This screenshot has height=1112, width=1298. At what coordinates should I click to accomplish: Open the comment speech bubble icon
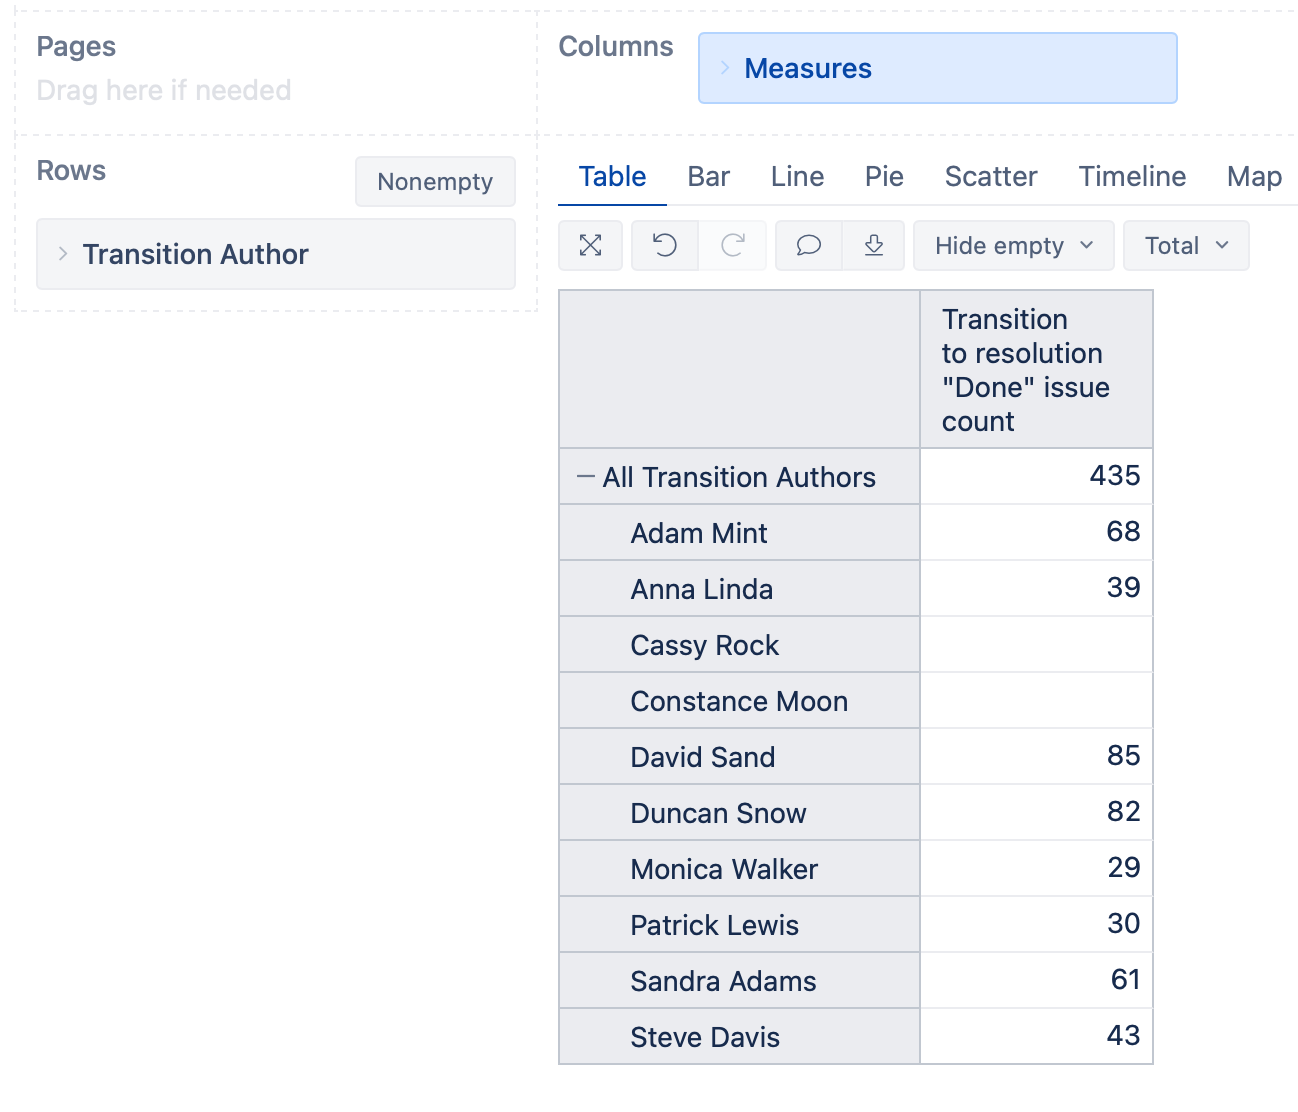[x=808, y=246]
